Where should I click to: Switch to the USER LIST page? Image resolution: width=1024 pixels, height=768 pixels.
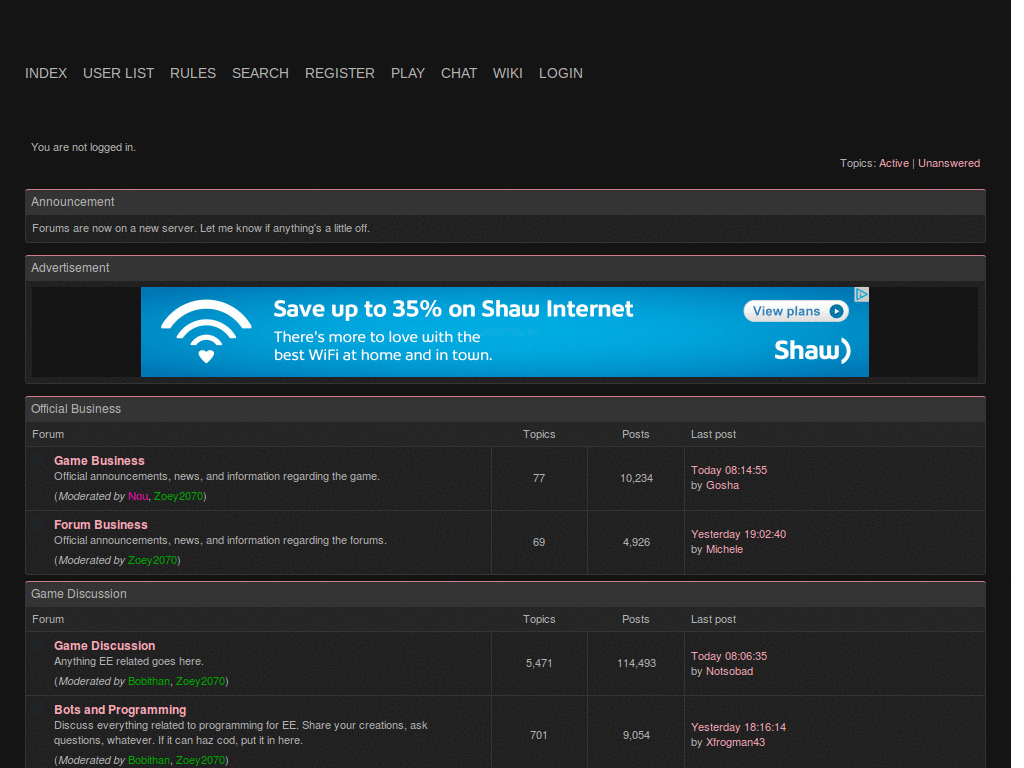[x=118, y=73]
